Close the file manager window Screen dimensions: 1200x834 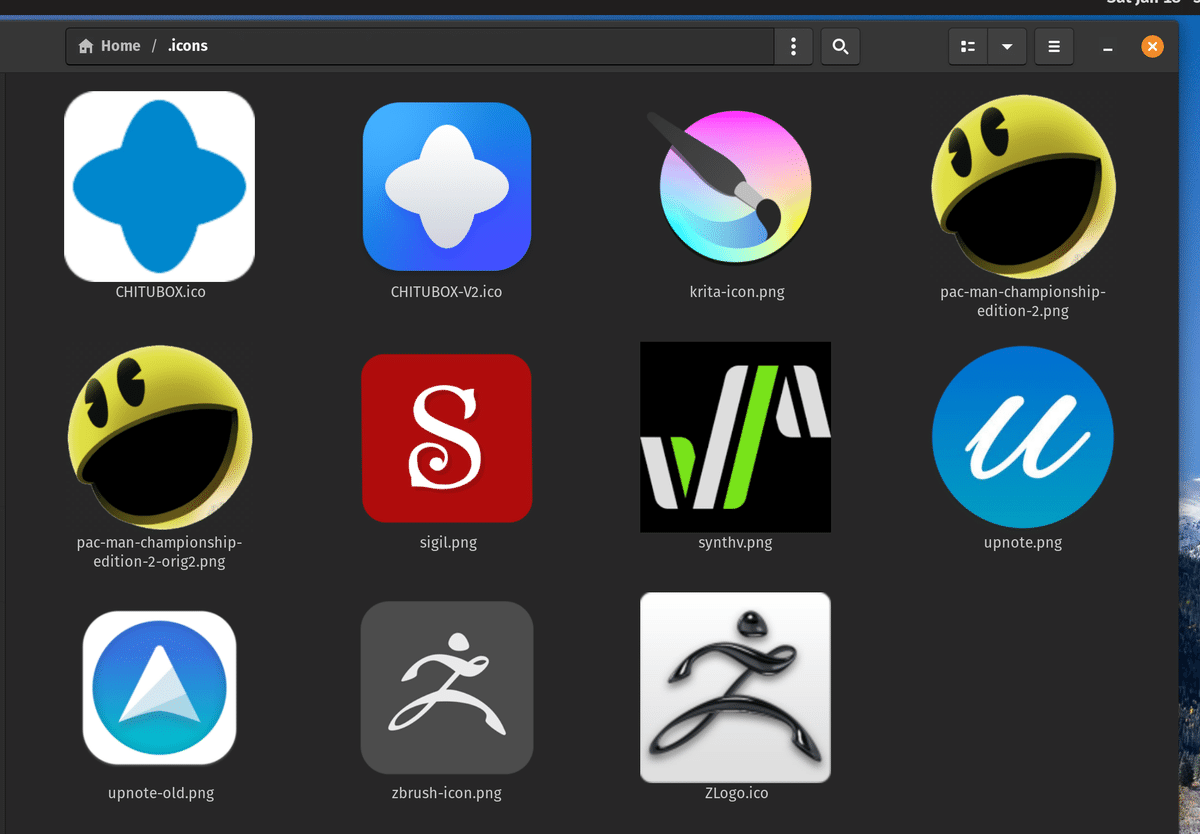click(1152, 46)
